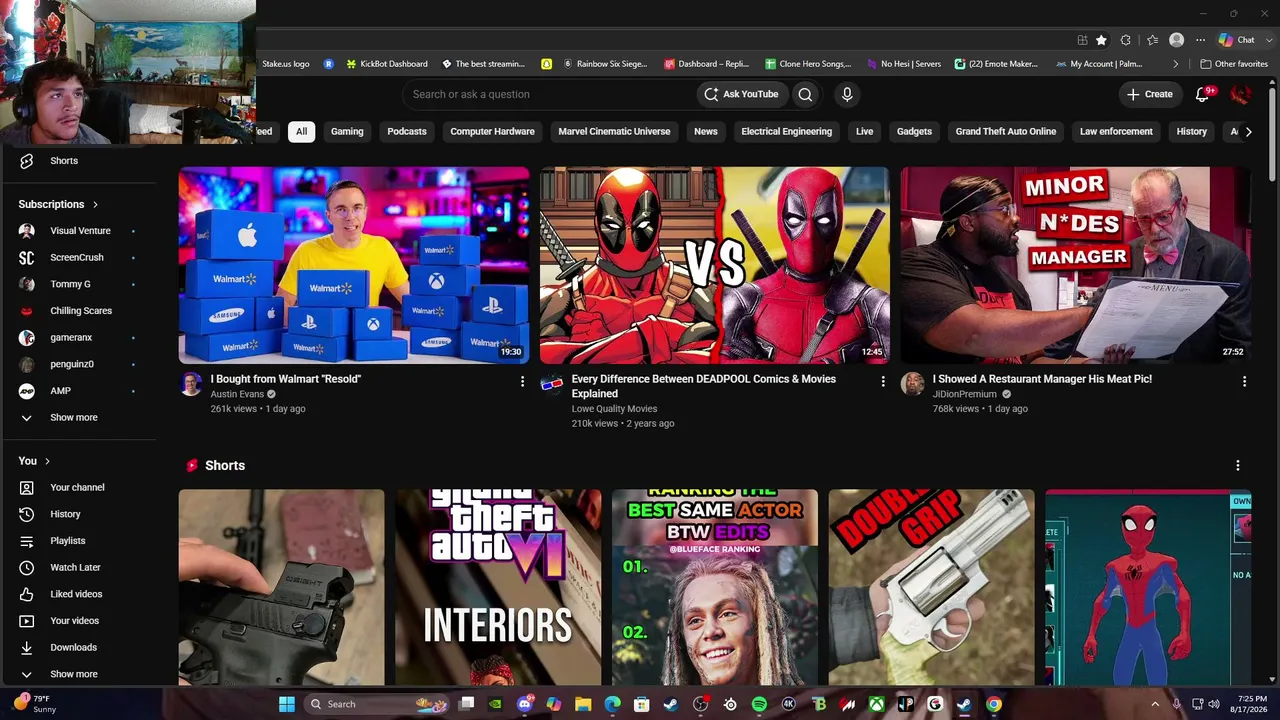Screen dimensions: 1280x720
Task: Select the All category chip
Action: pos(301,132)
